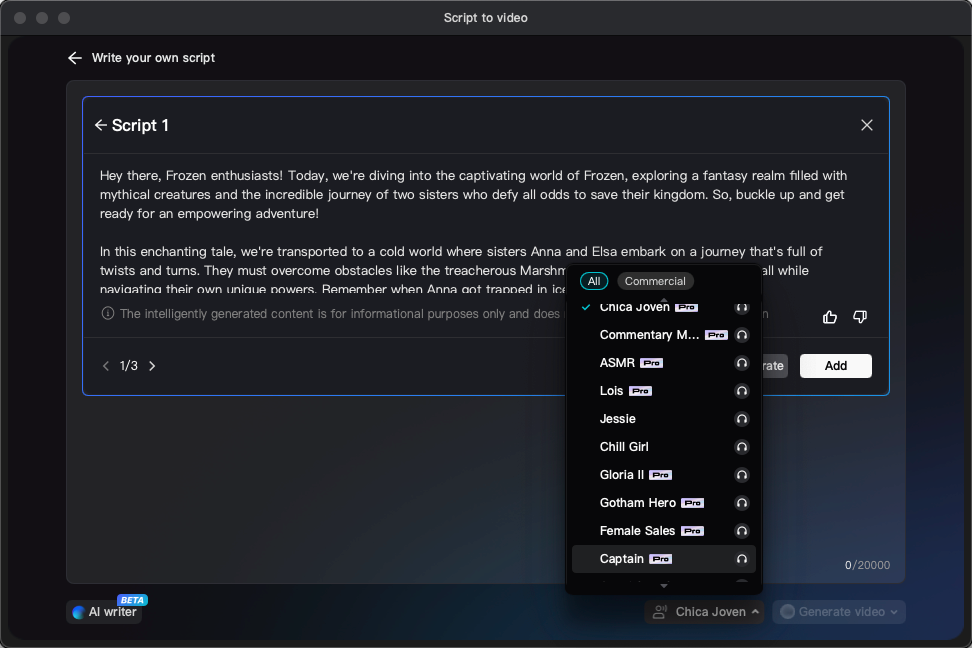Collapse the Chica Joven voice dropdown
Image resolution: width=972 pixels, height=648 pixels.
704,612
